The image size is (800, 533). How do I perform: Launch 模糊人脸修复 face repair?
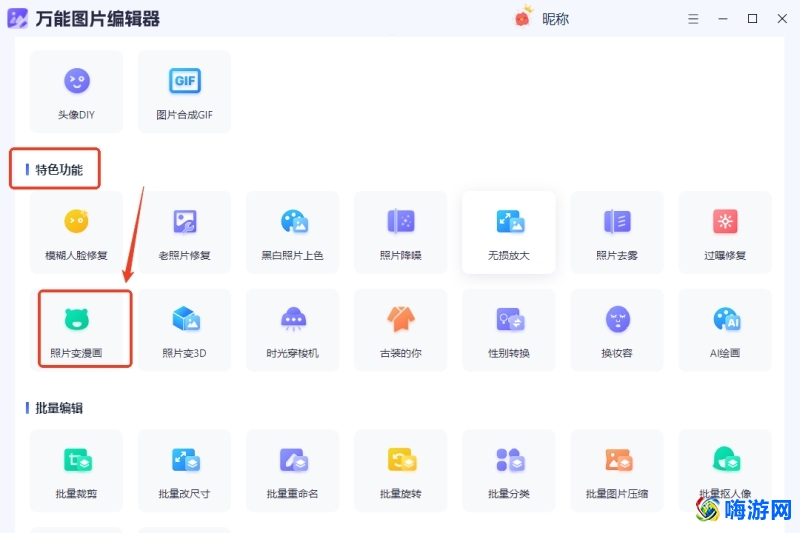coord(76,233)
